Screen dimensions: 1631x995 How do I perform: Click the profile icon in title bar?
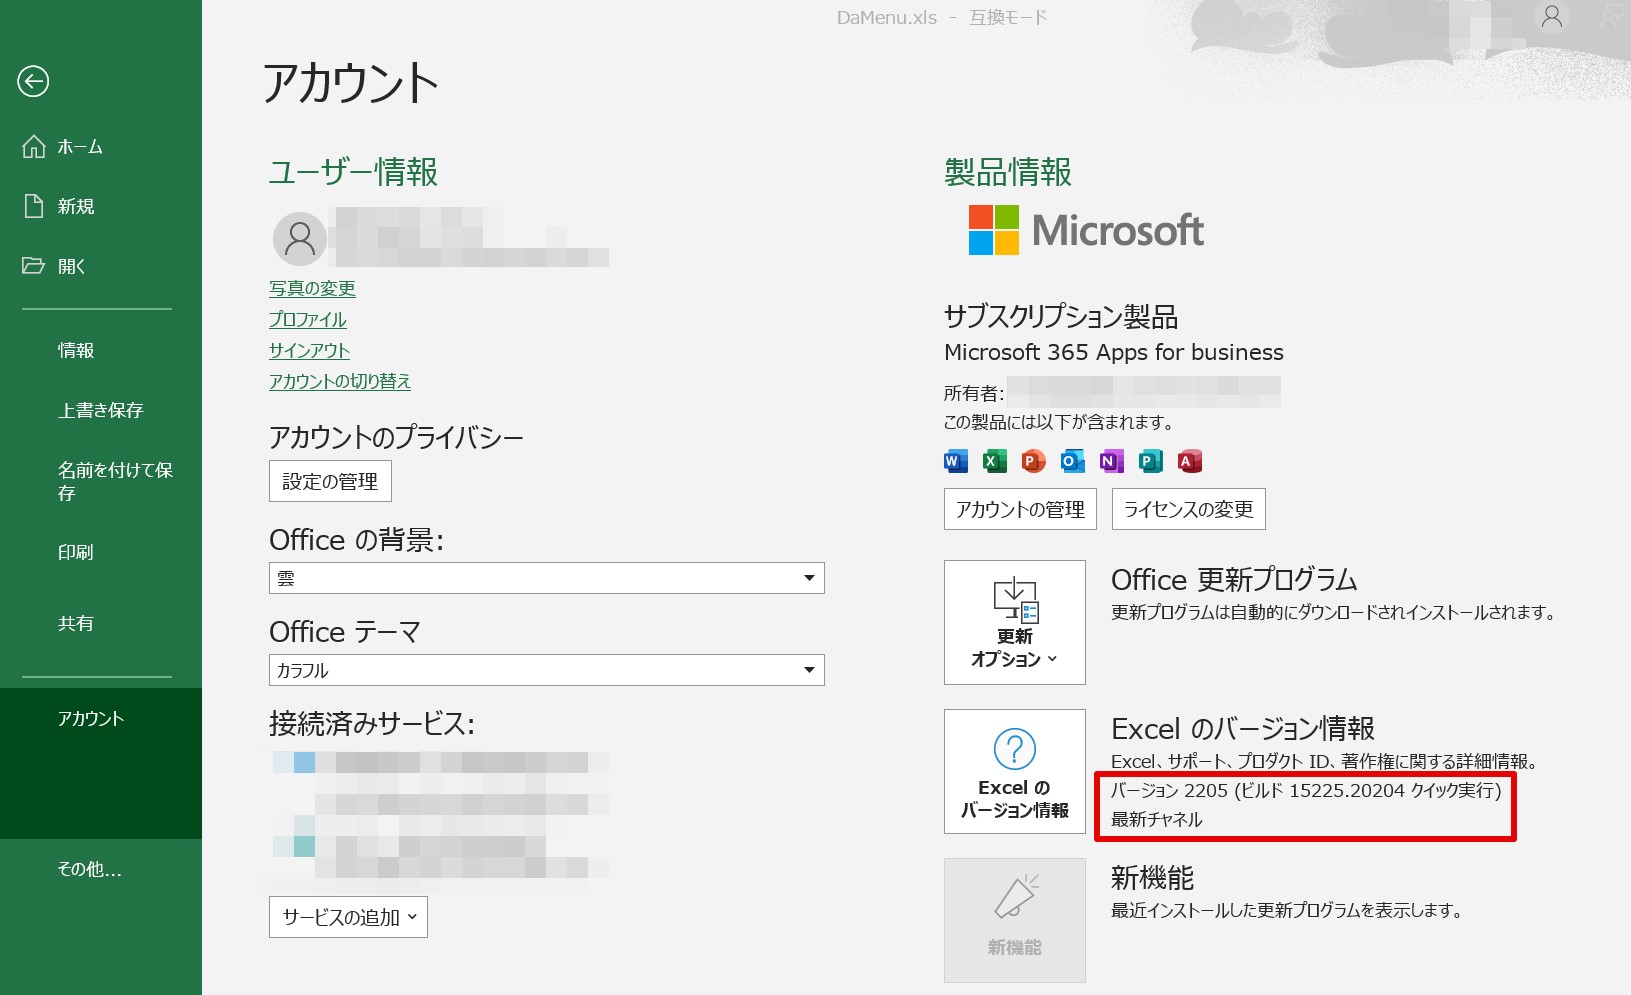point(1552,17)
